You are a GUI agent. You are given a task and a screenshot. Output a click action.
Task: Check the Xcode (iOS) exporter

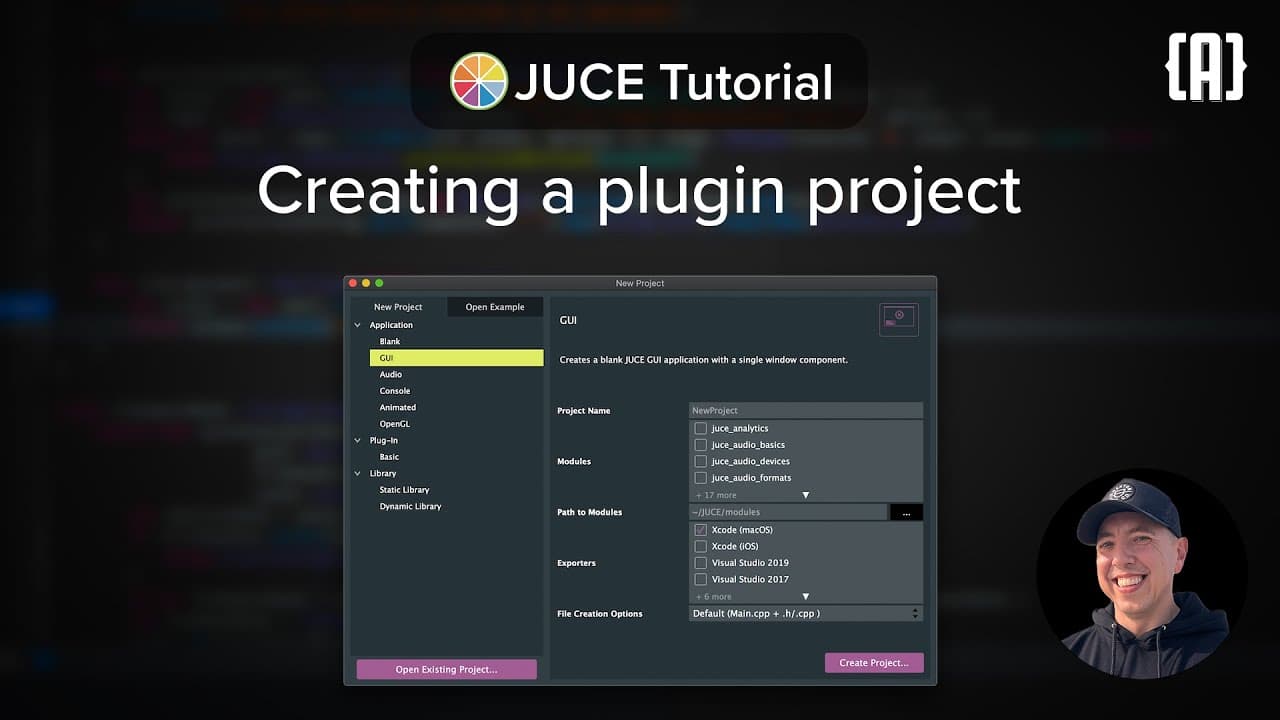coord(701,546)
